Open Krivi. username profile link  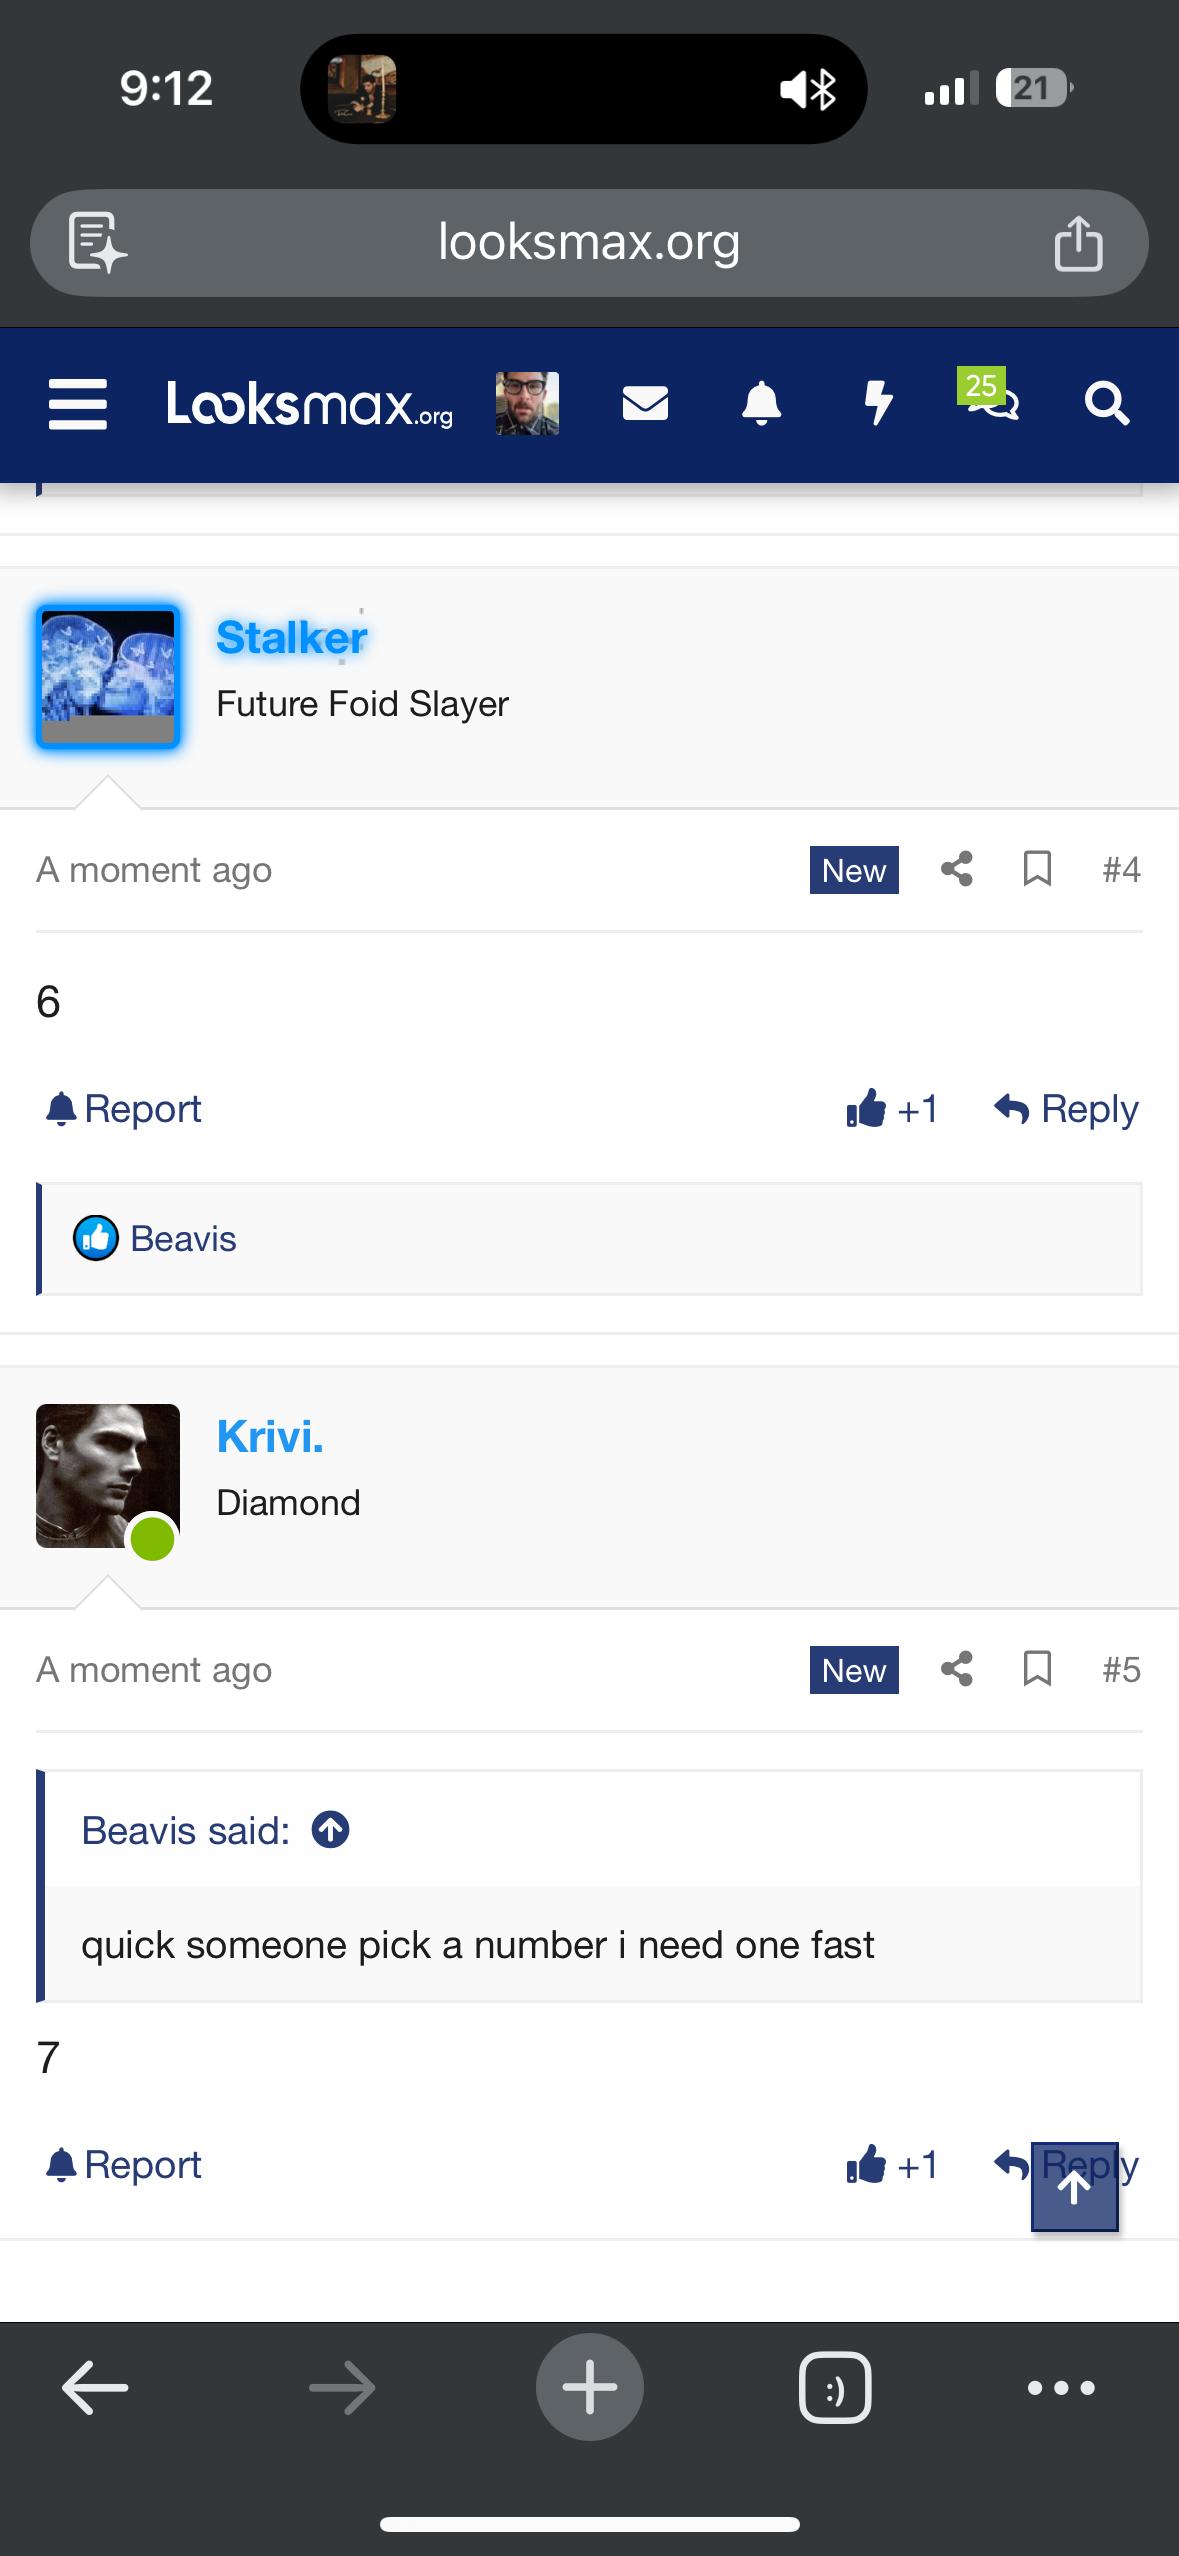[x=270, y=1436]
